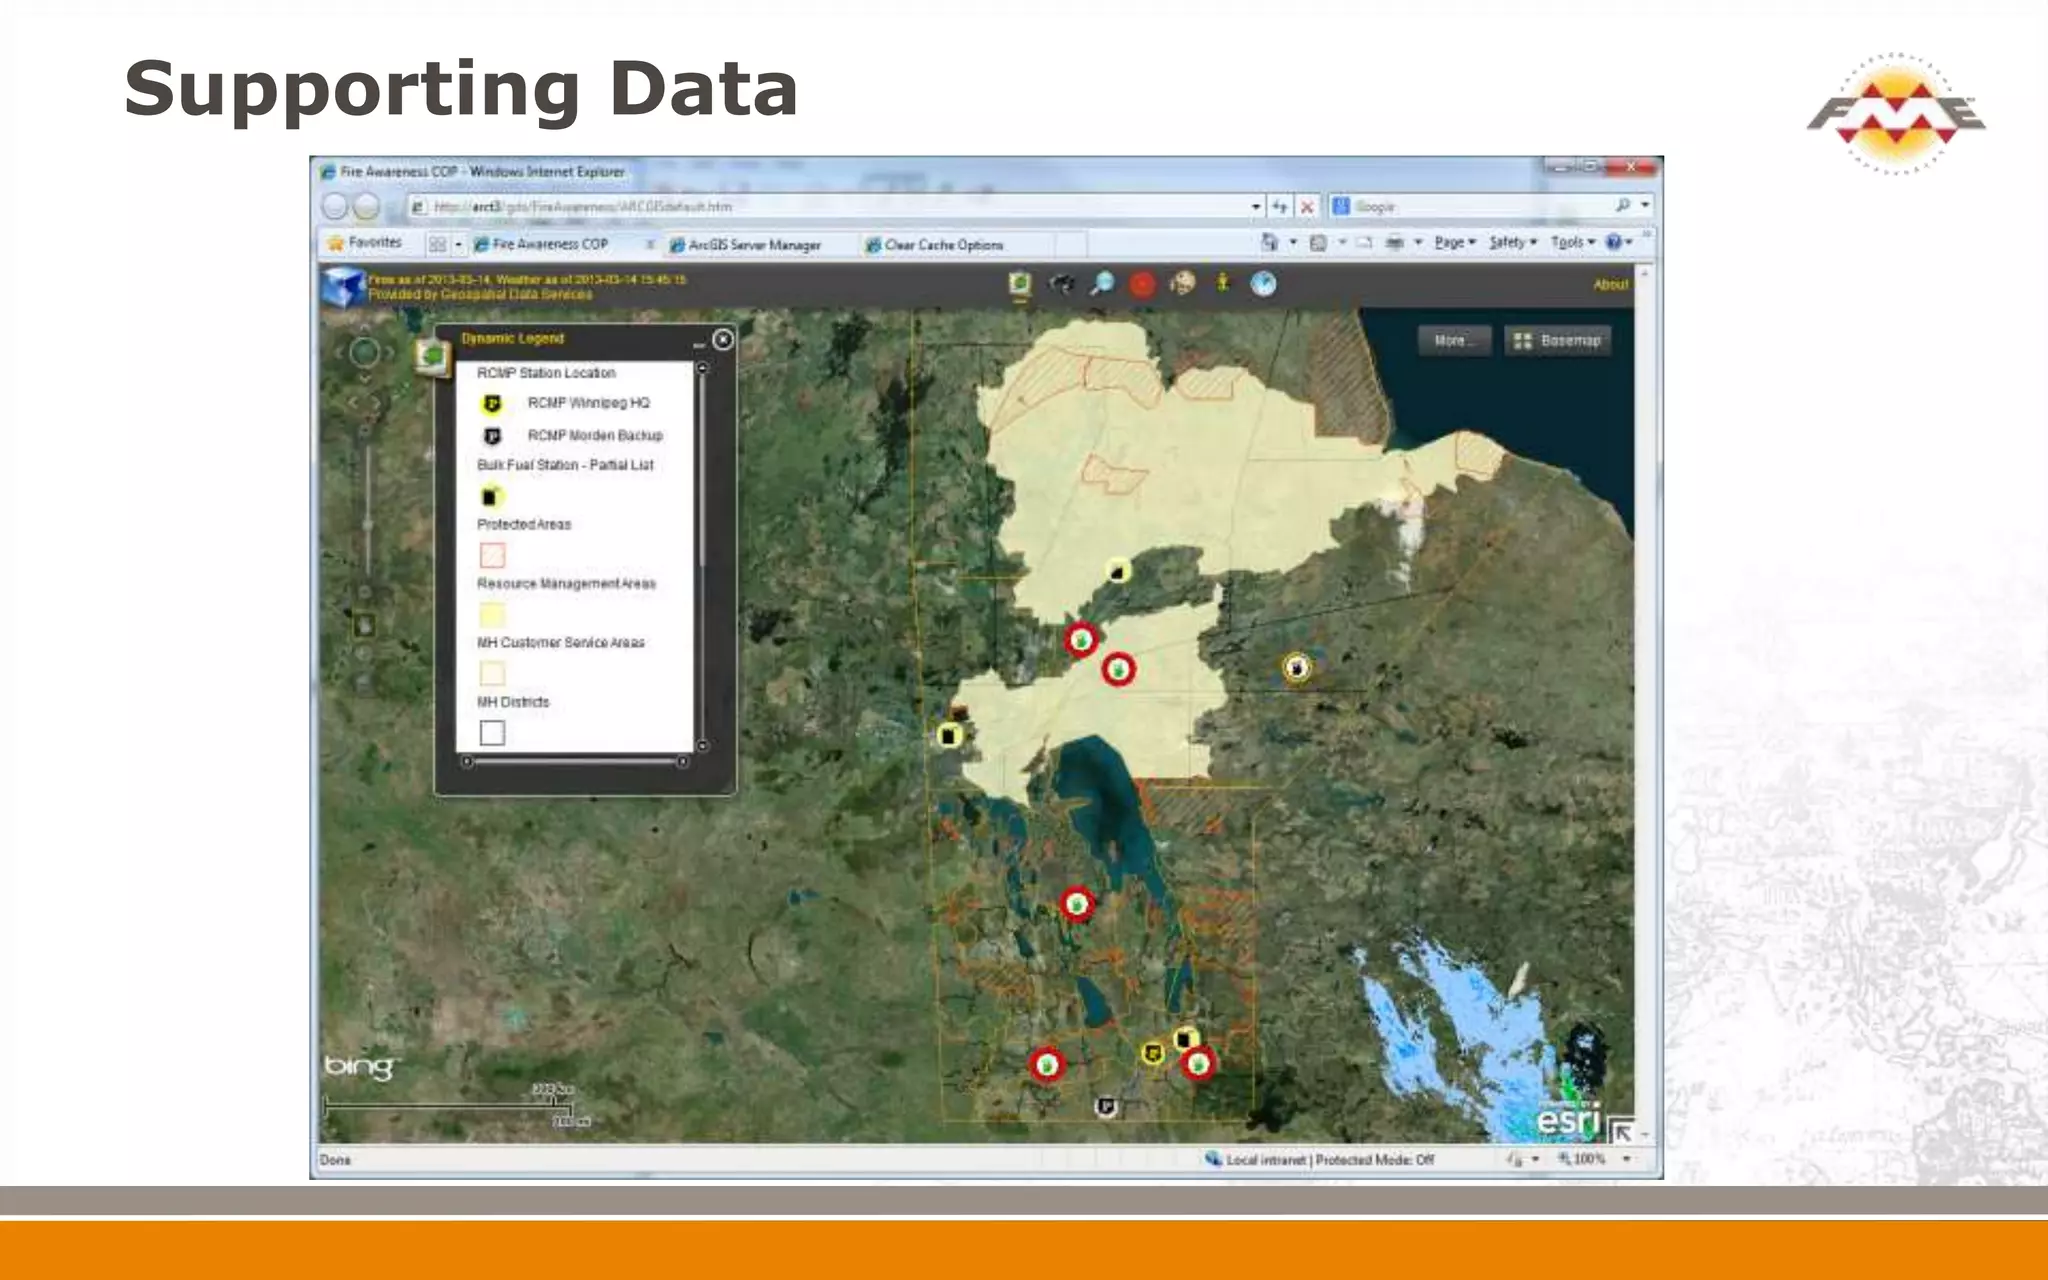Click the Resource Management Areas yellow swatch
Viewport: 2048px width, 1280px height.
(x=492, y=614)
